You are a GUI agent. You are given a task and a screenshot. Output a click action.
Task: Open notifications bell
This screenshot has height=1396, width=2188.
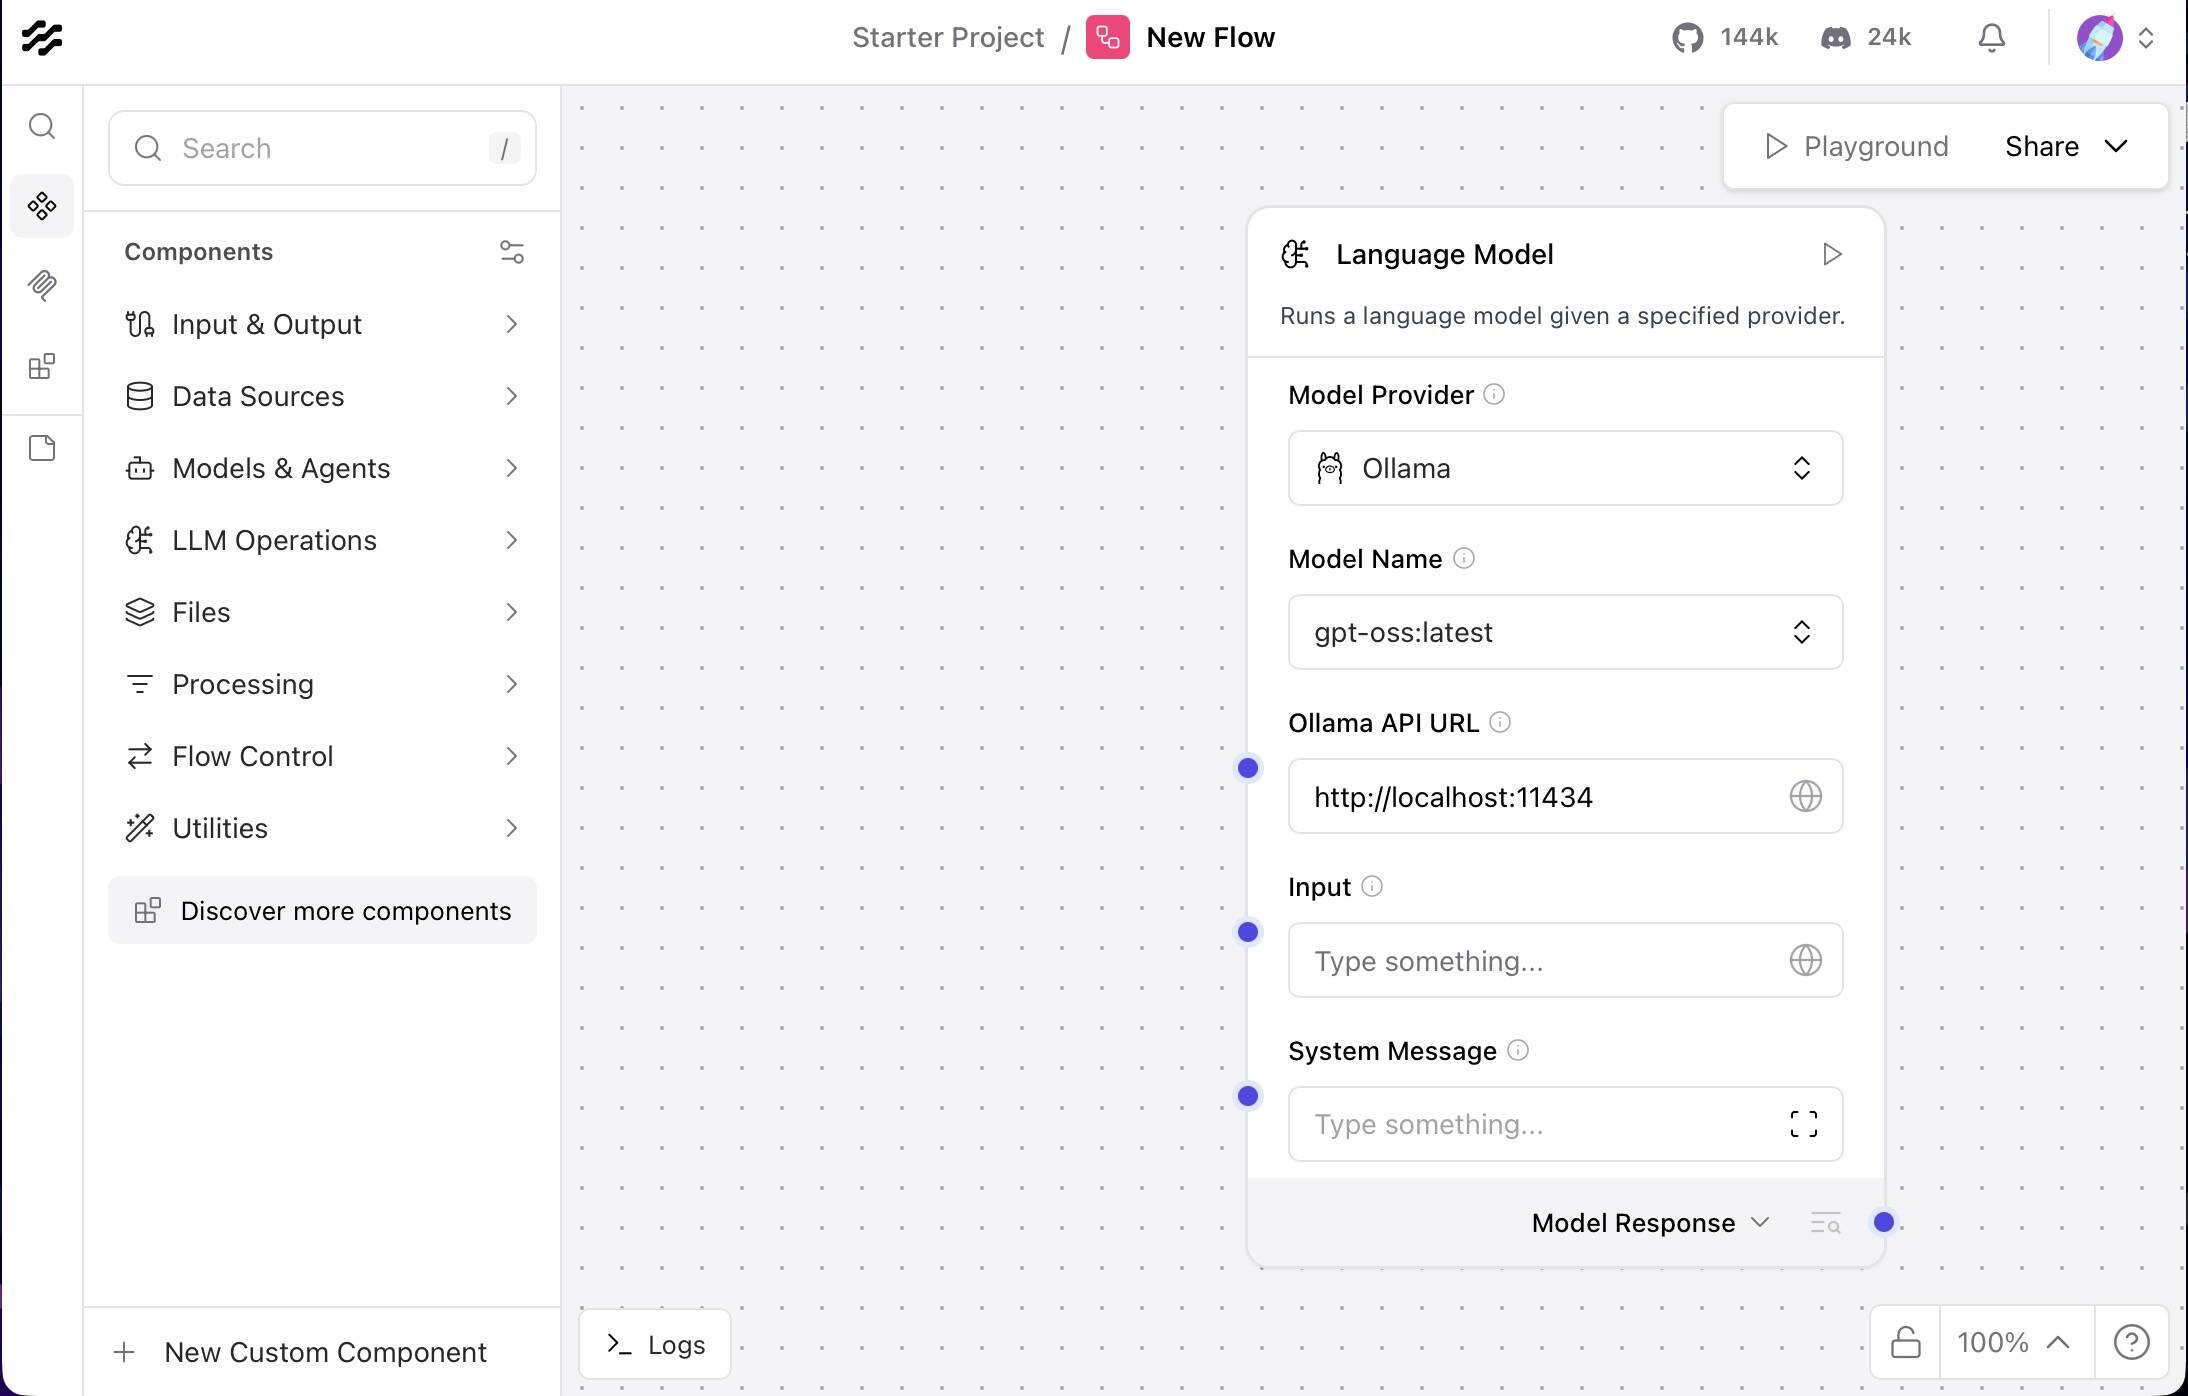tap(1991, 38)
